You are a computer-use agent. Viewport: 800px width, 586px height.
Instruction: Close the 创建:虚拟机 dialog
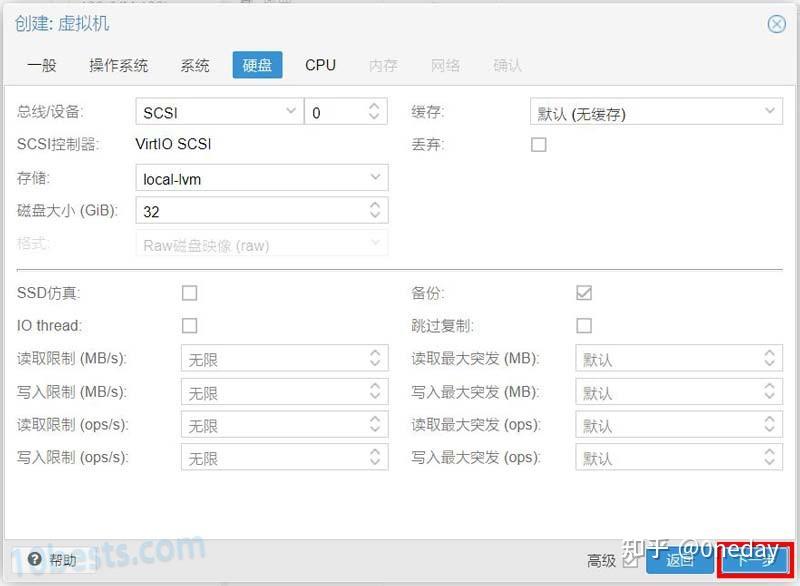777,24
